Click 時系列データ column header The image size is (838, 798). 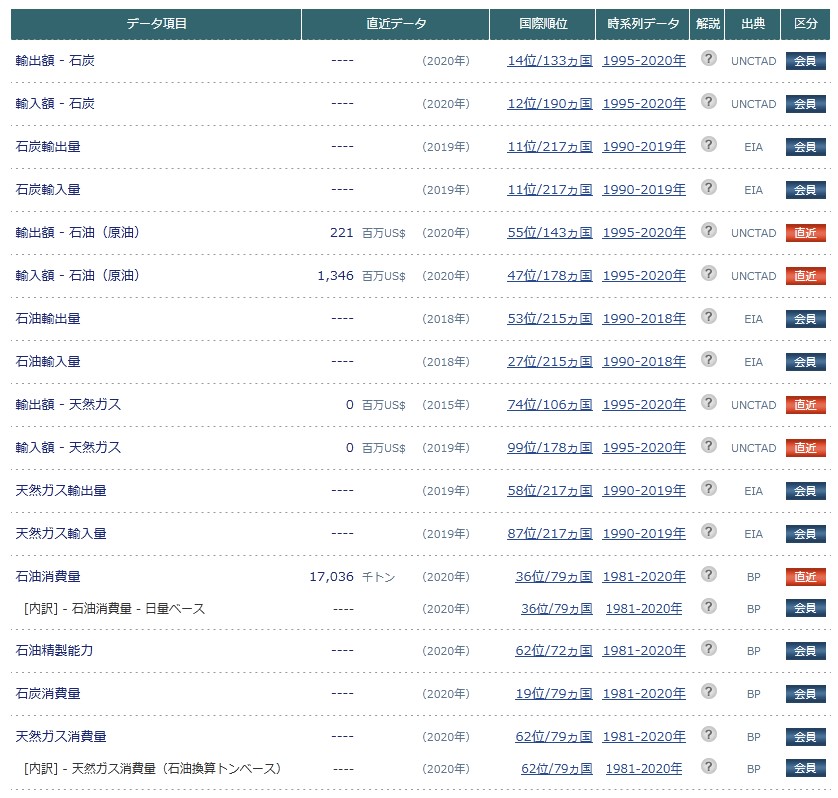(643, 24)
